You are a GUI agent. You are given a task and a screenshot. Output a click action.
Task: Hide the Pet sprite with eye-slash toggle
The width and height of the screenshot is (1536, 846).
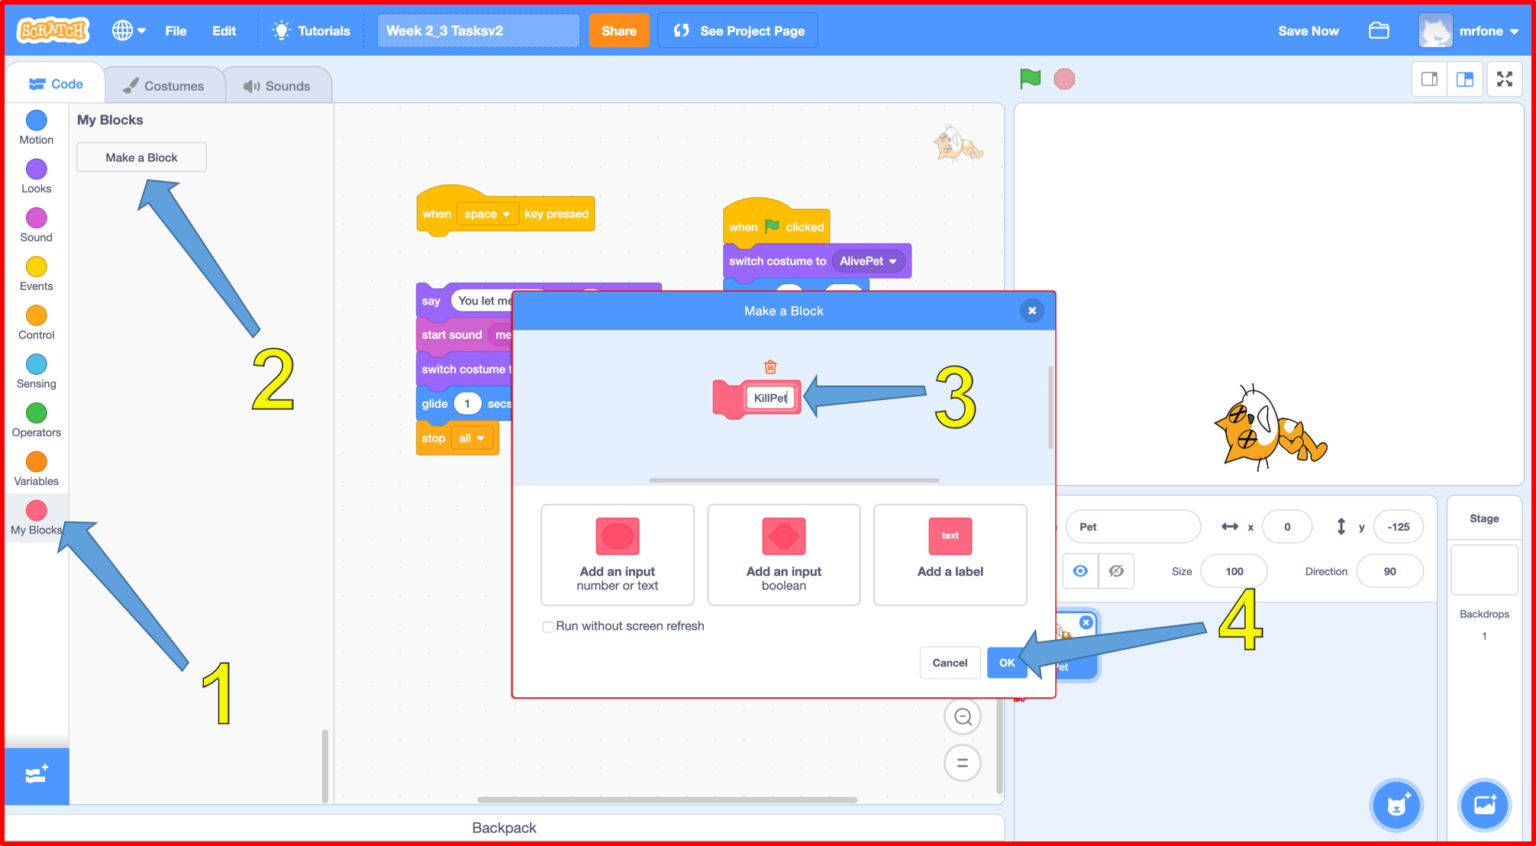tap(1116, 570)
